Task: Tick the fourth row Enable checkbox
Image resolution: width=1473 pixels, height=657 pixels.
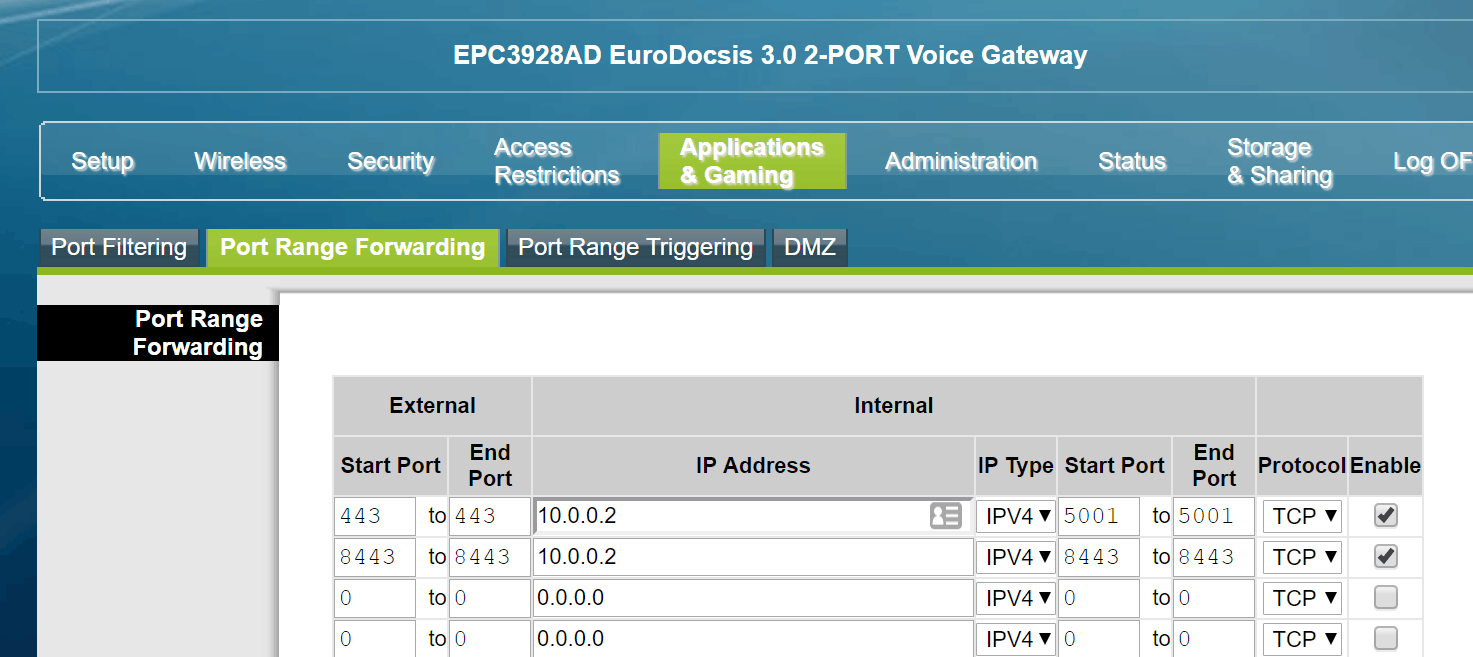Action: pyautogui.click(x=1385, y=638)
